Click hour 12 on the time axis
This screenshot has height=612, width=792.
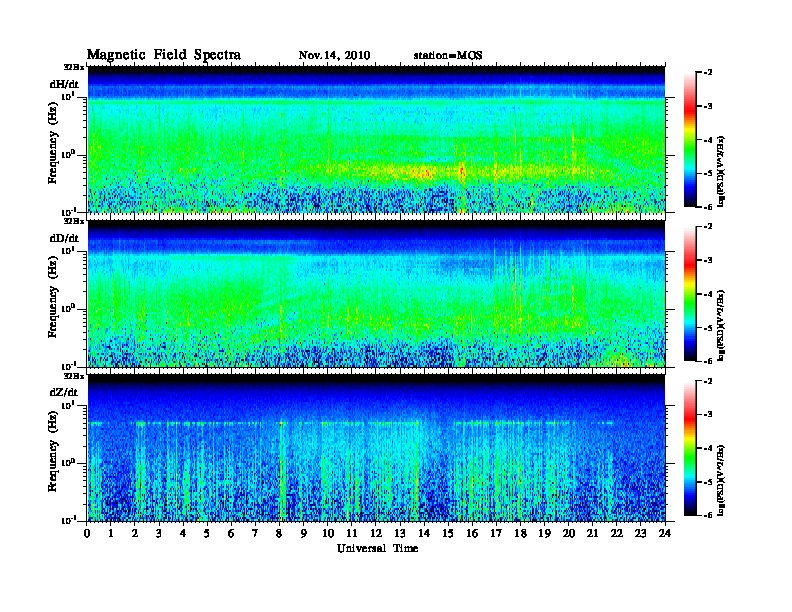click(376, 534)
